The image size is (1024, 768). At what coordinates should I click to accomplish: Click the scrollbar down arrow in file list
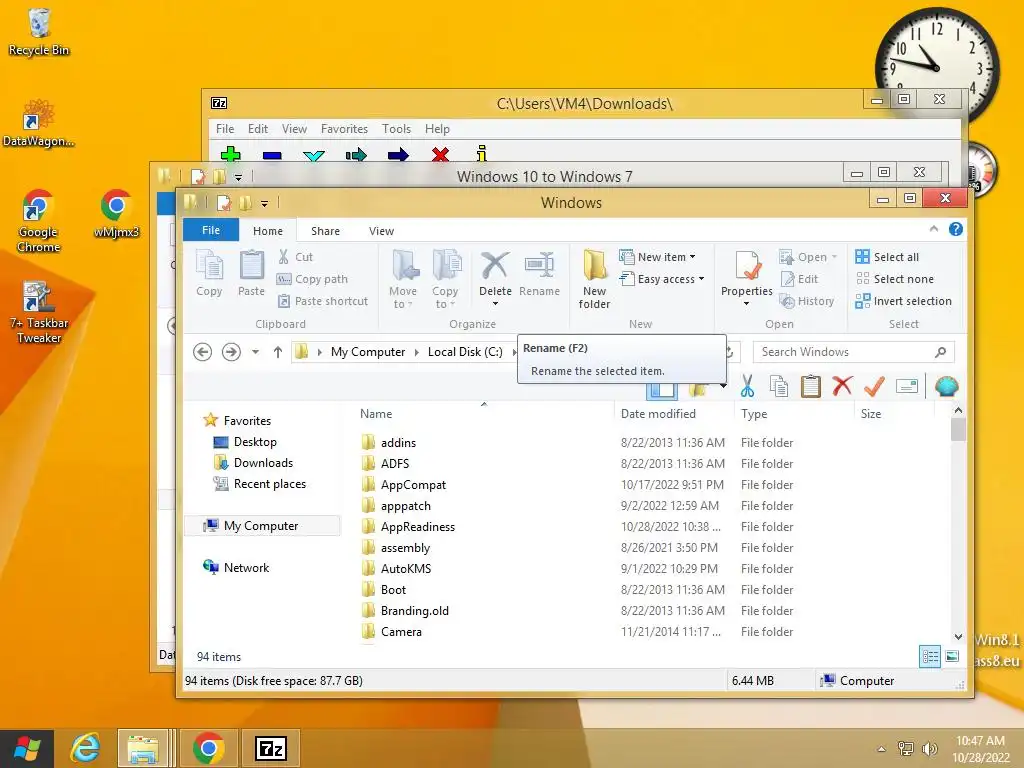point(958,637)
